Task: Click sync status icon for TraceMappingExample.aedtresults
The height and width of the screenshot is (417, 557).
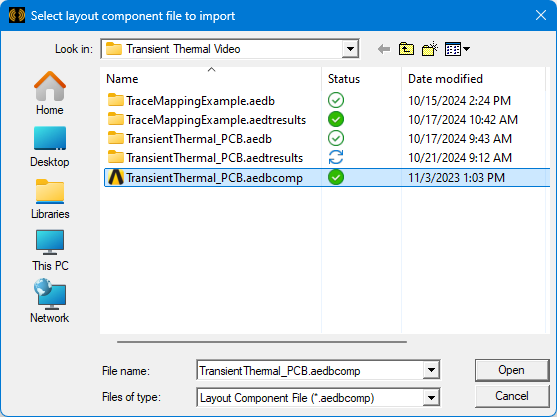Action: 336,119
